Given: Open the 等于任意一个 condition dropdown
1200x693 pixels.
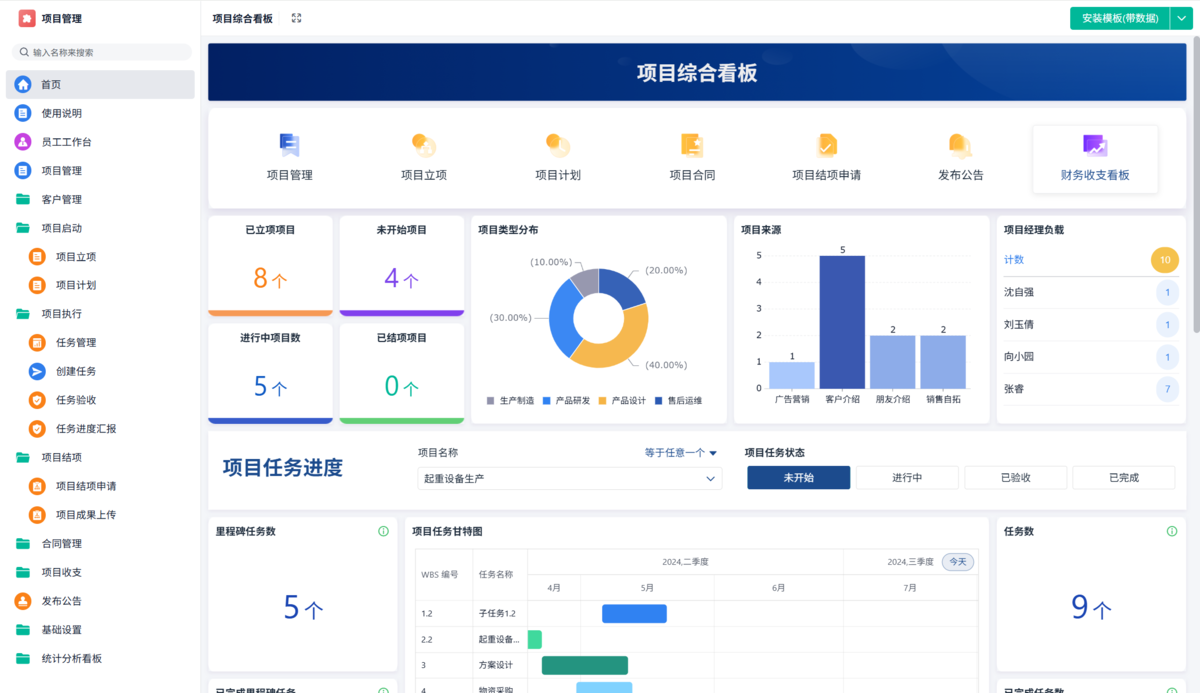Looking at the screenshot, I should [681, 453].
